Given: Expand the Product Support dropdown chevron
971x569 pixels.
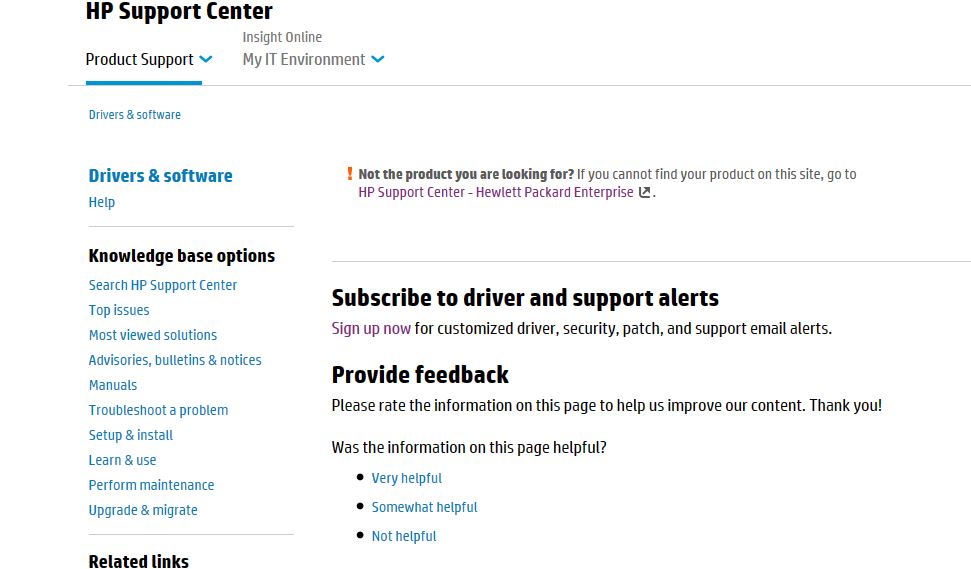Looking at the screenshot, I should (206, 59).
